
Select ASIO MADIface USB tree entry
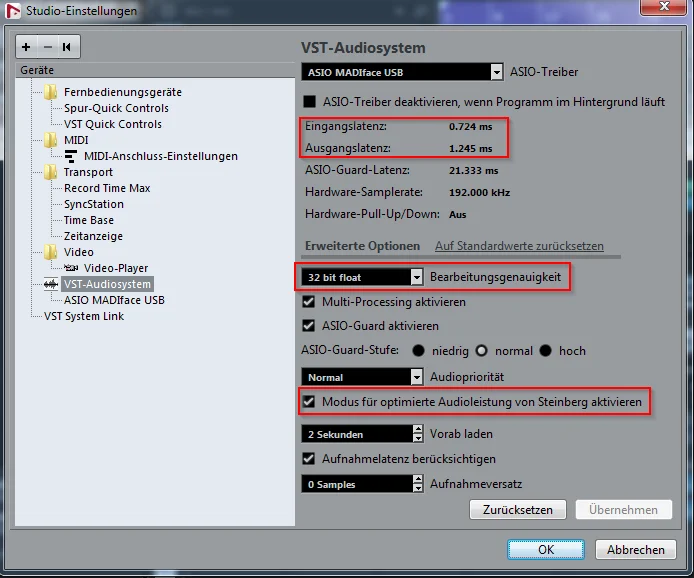click(114, 300)
